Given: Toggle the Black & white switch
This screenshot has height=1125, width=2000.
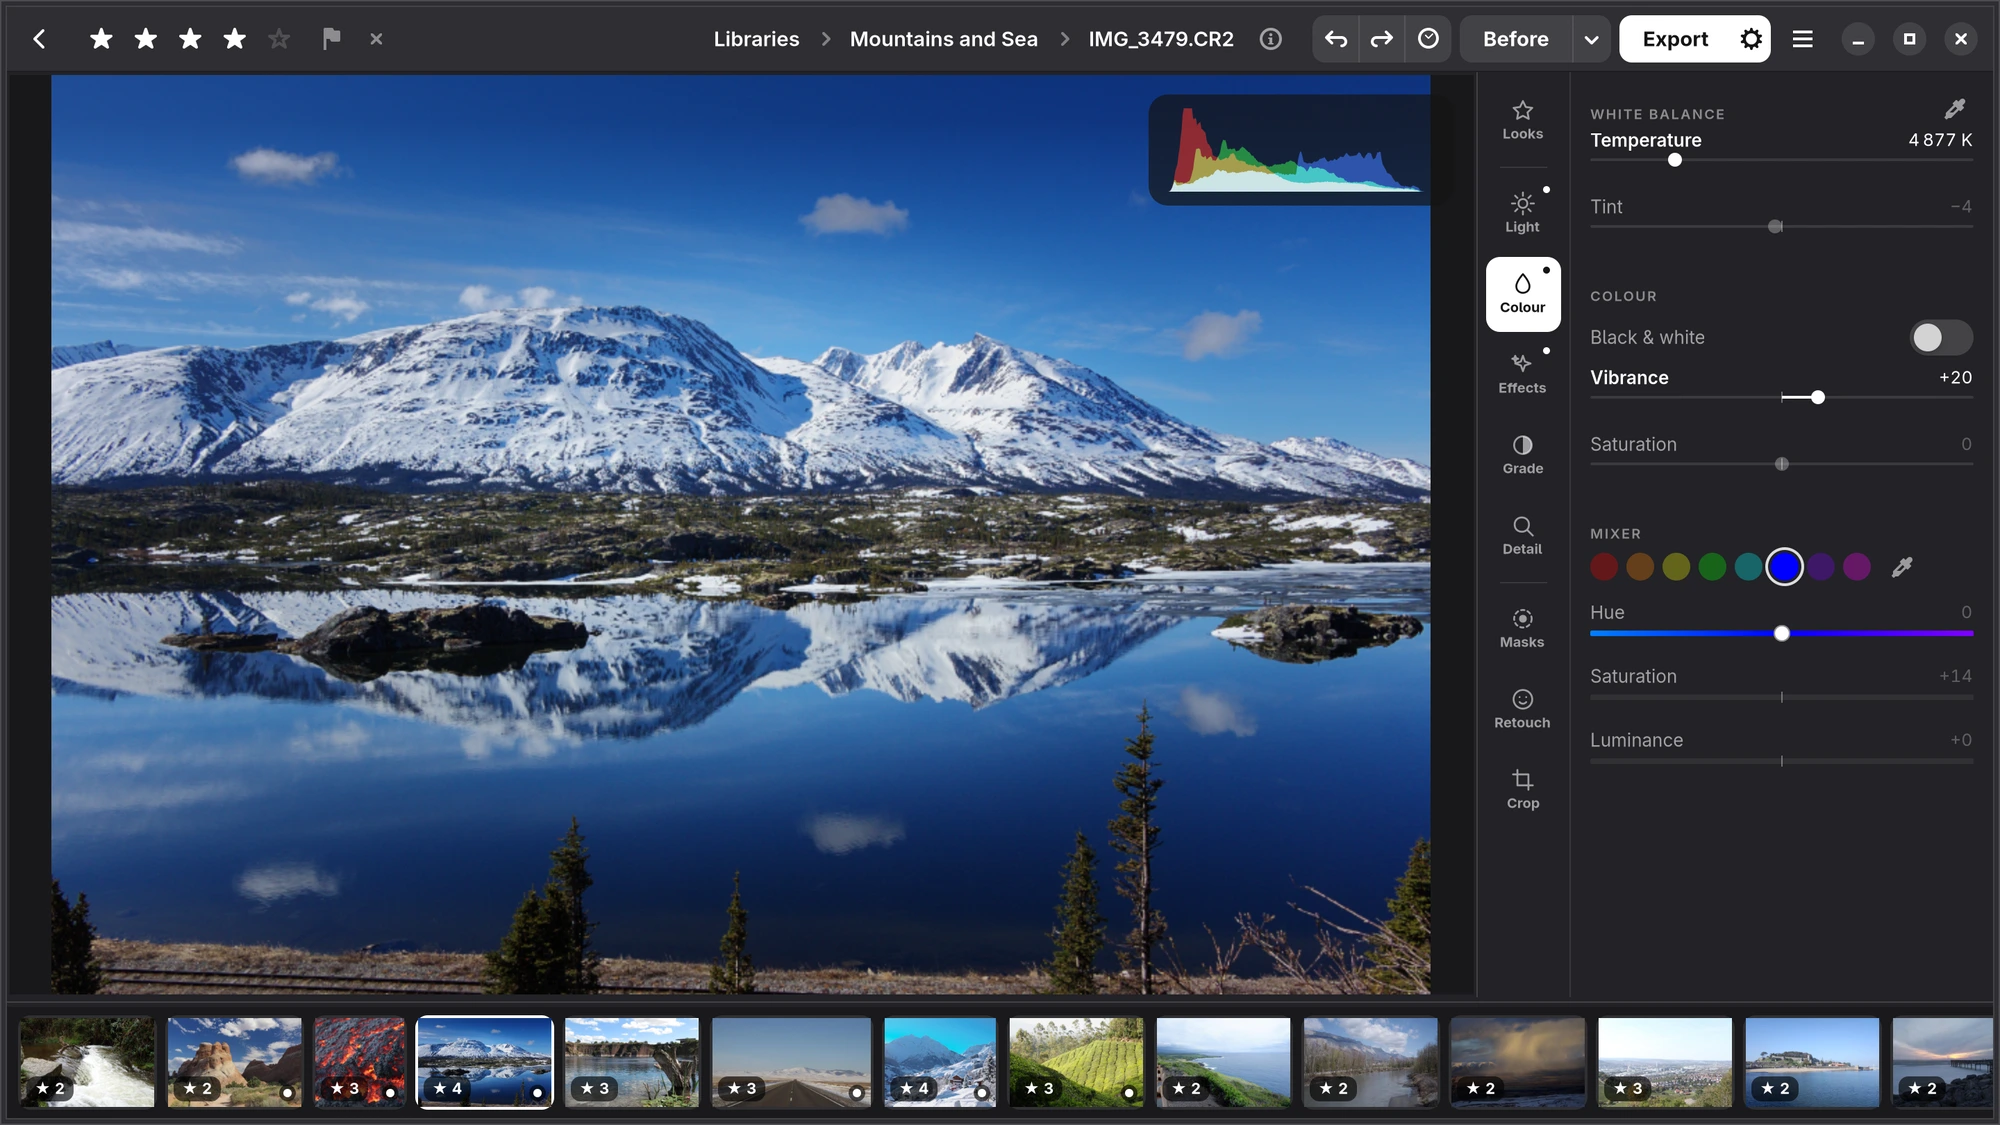Looking at the screenshot, I should tap(1940, 337).
